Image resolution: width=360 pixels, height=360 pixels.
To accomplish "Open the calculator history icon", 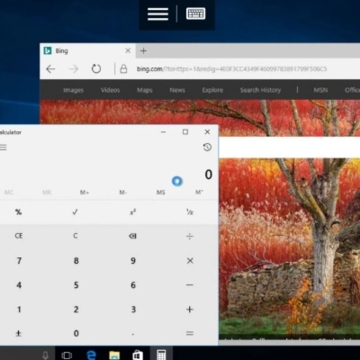I will tap(207, 147).
